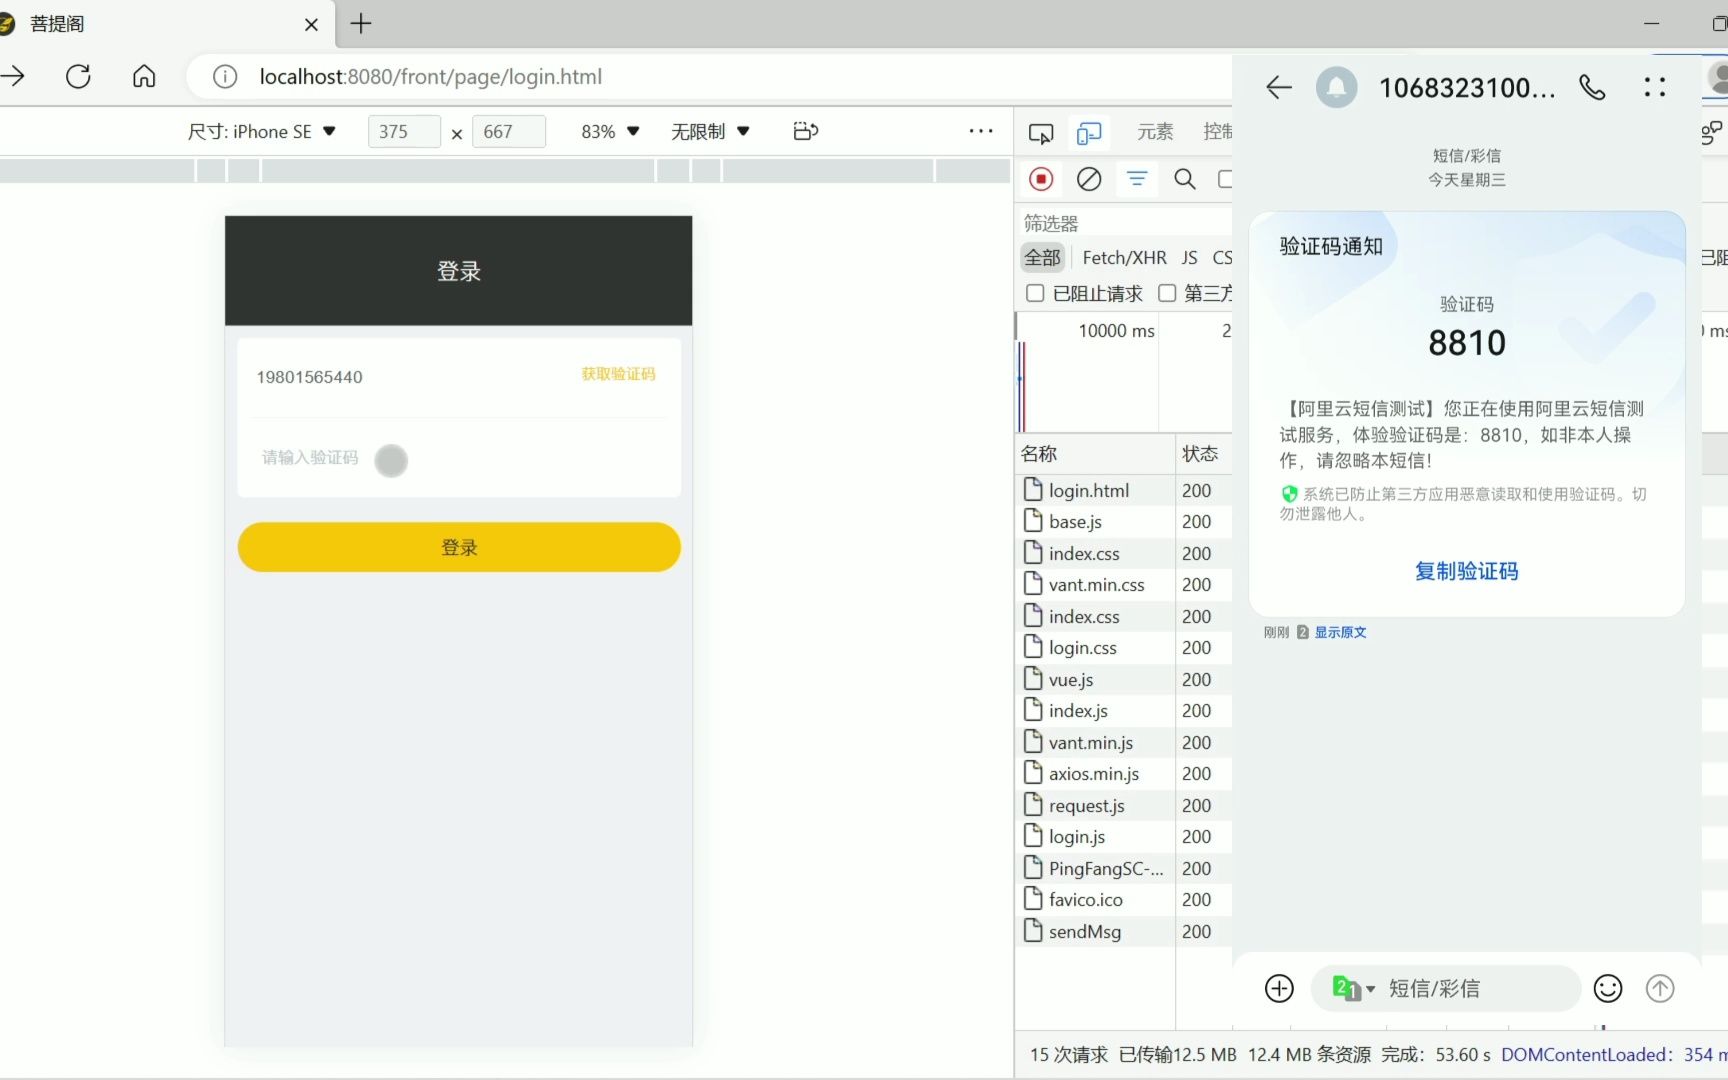
Task: Open a new browser tab
Action: coord(361,24)
